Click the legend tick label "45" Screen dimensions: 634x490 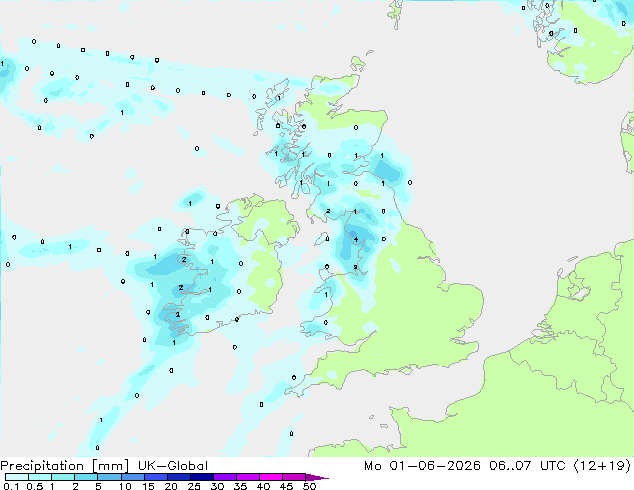286,486
